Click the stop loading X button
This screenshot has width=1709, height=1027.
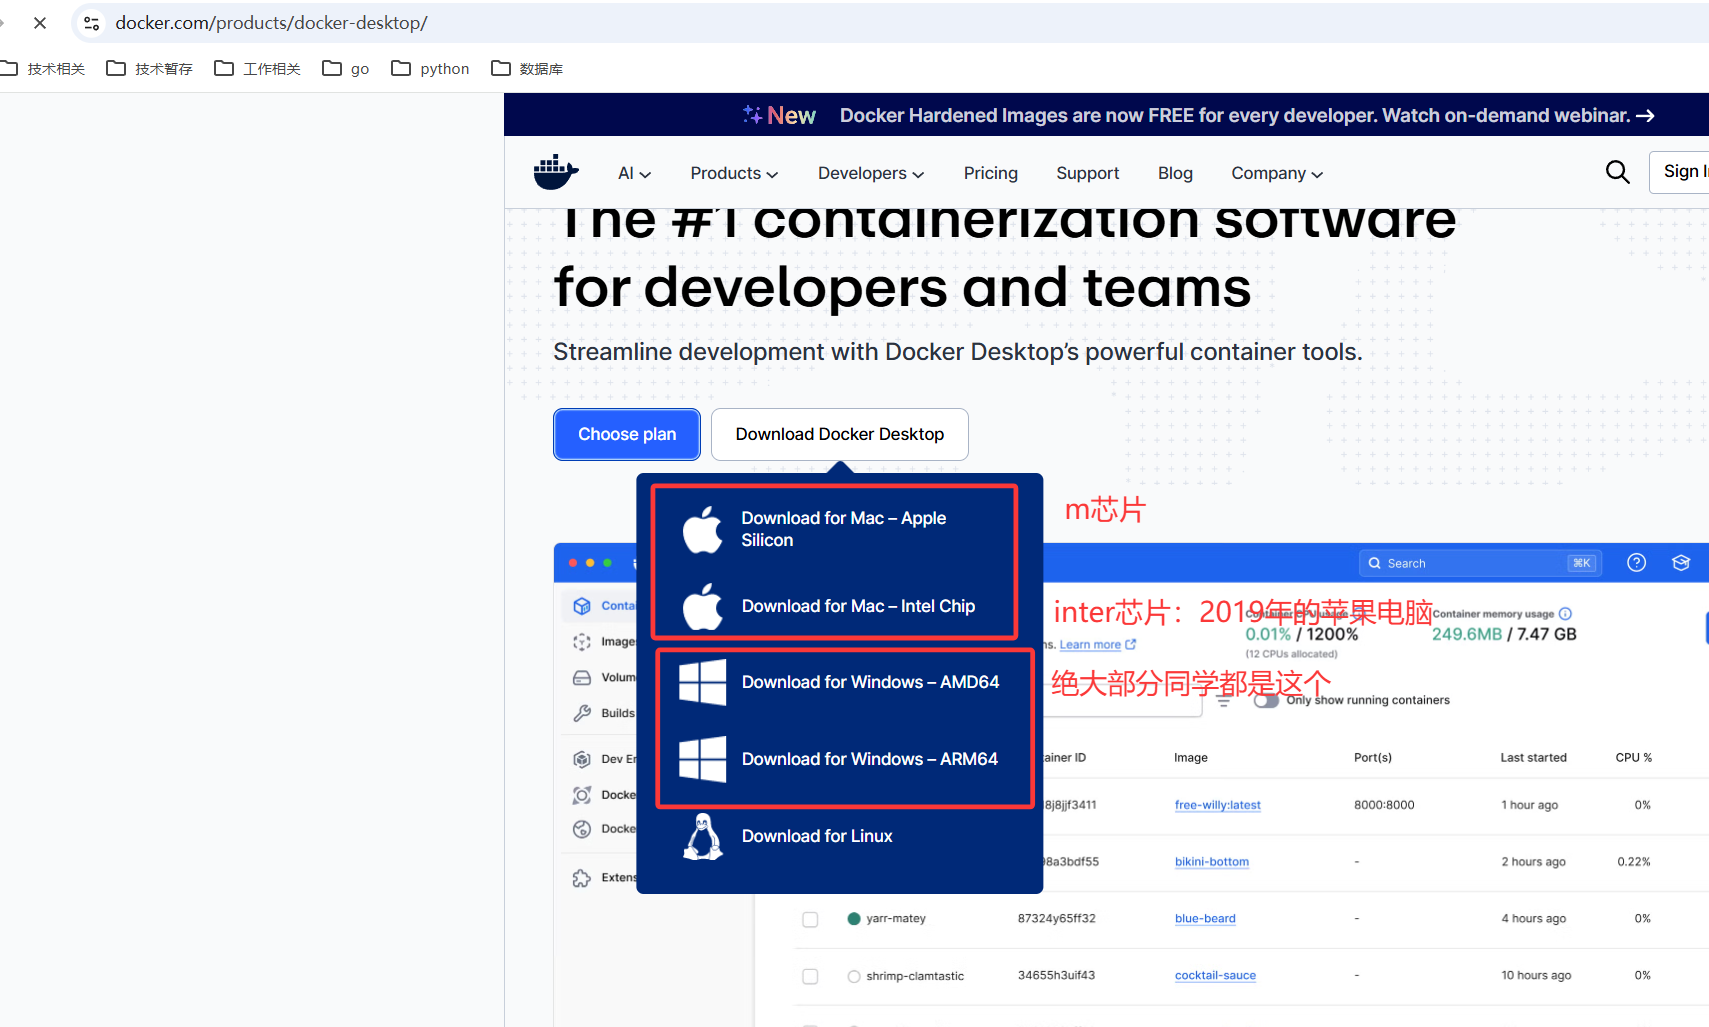click(x=40, y=22)
